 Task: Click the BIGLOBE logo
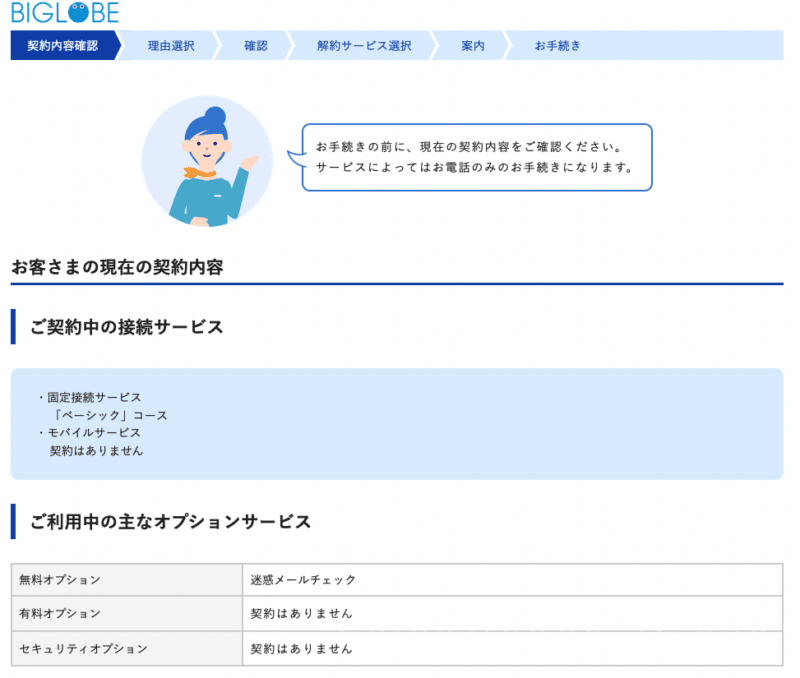pyautogui.click(x=65, y=13)
